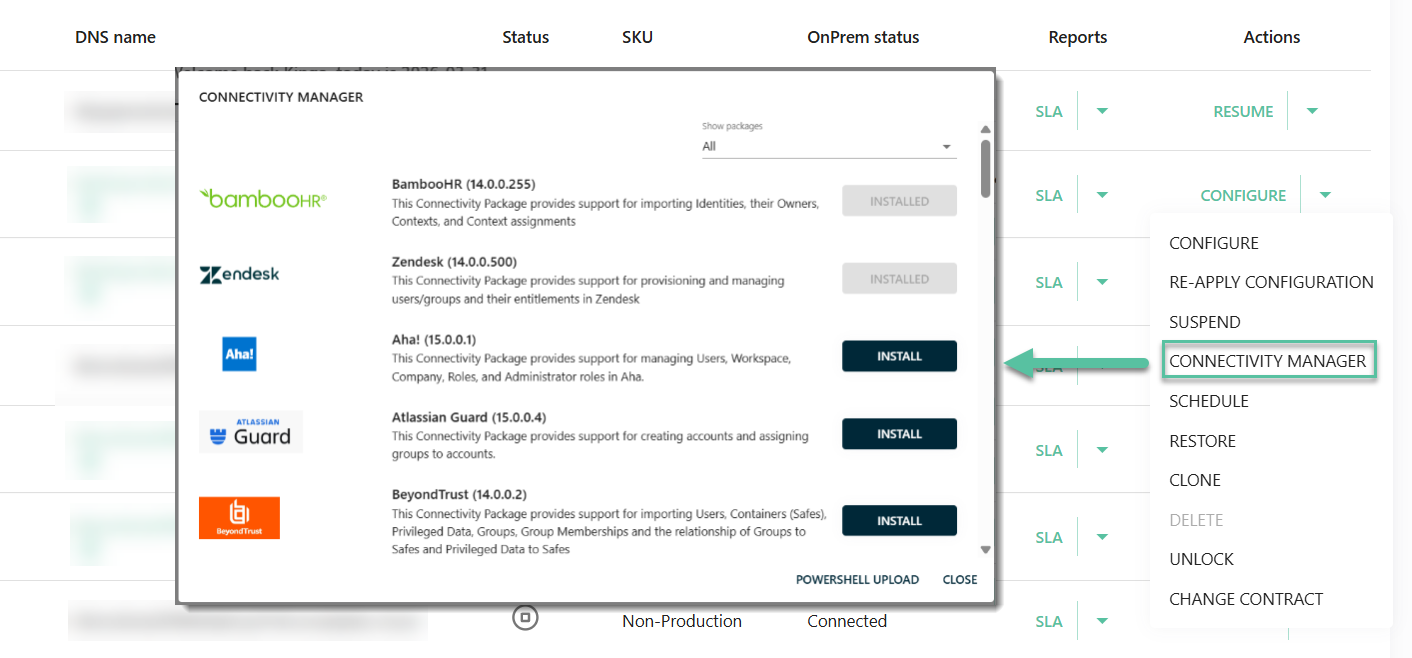1412x658 pixels.
Task: Click the CONNECTIVITY MANAGER dialog heading
Action: pos(281,97)
